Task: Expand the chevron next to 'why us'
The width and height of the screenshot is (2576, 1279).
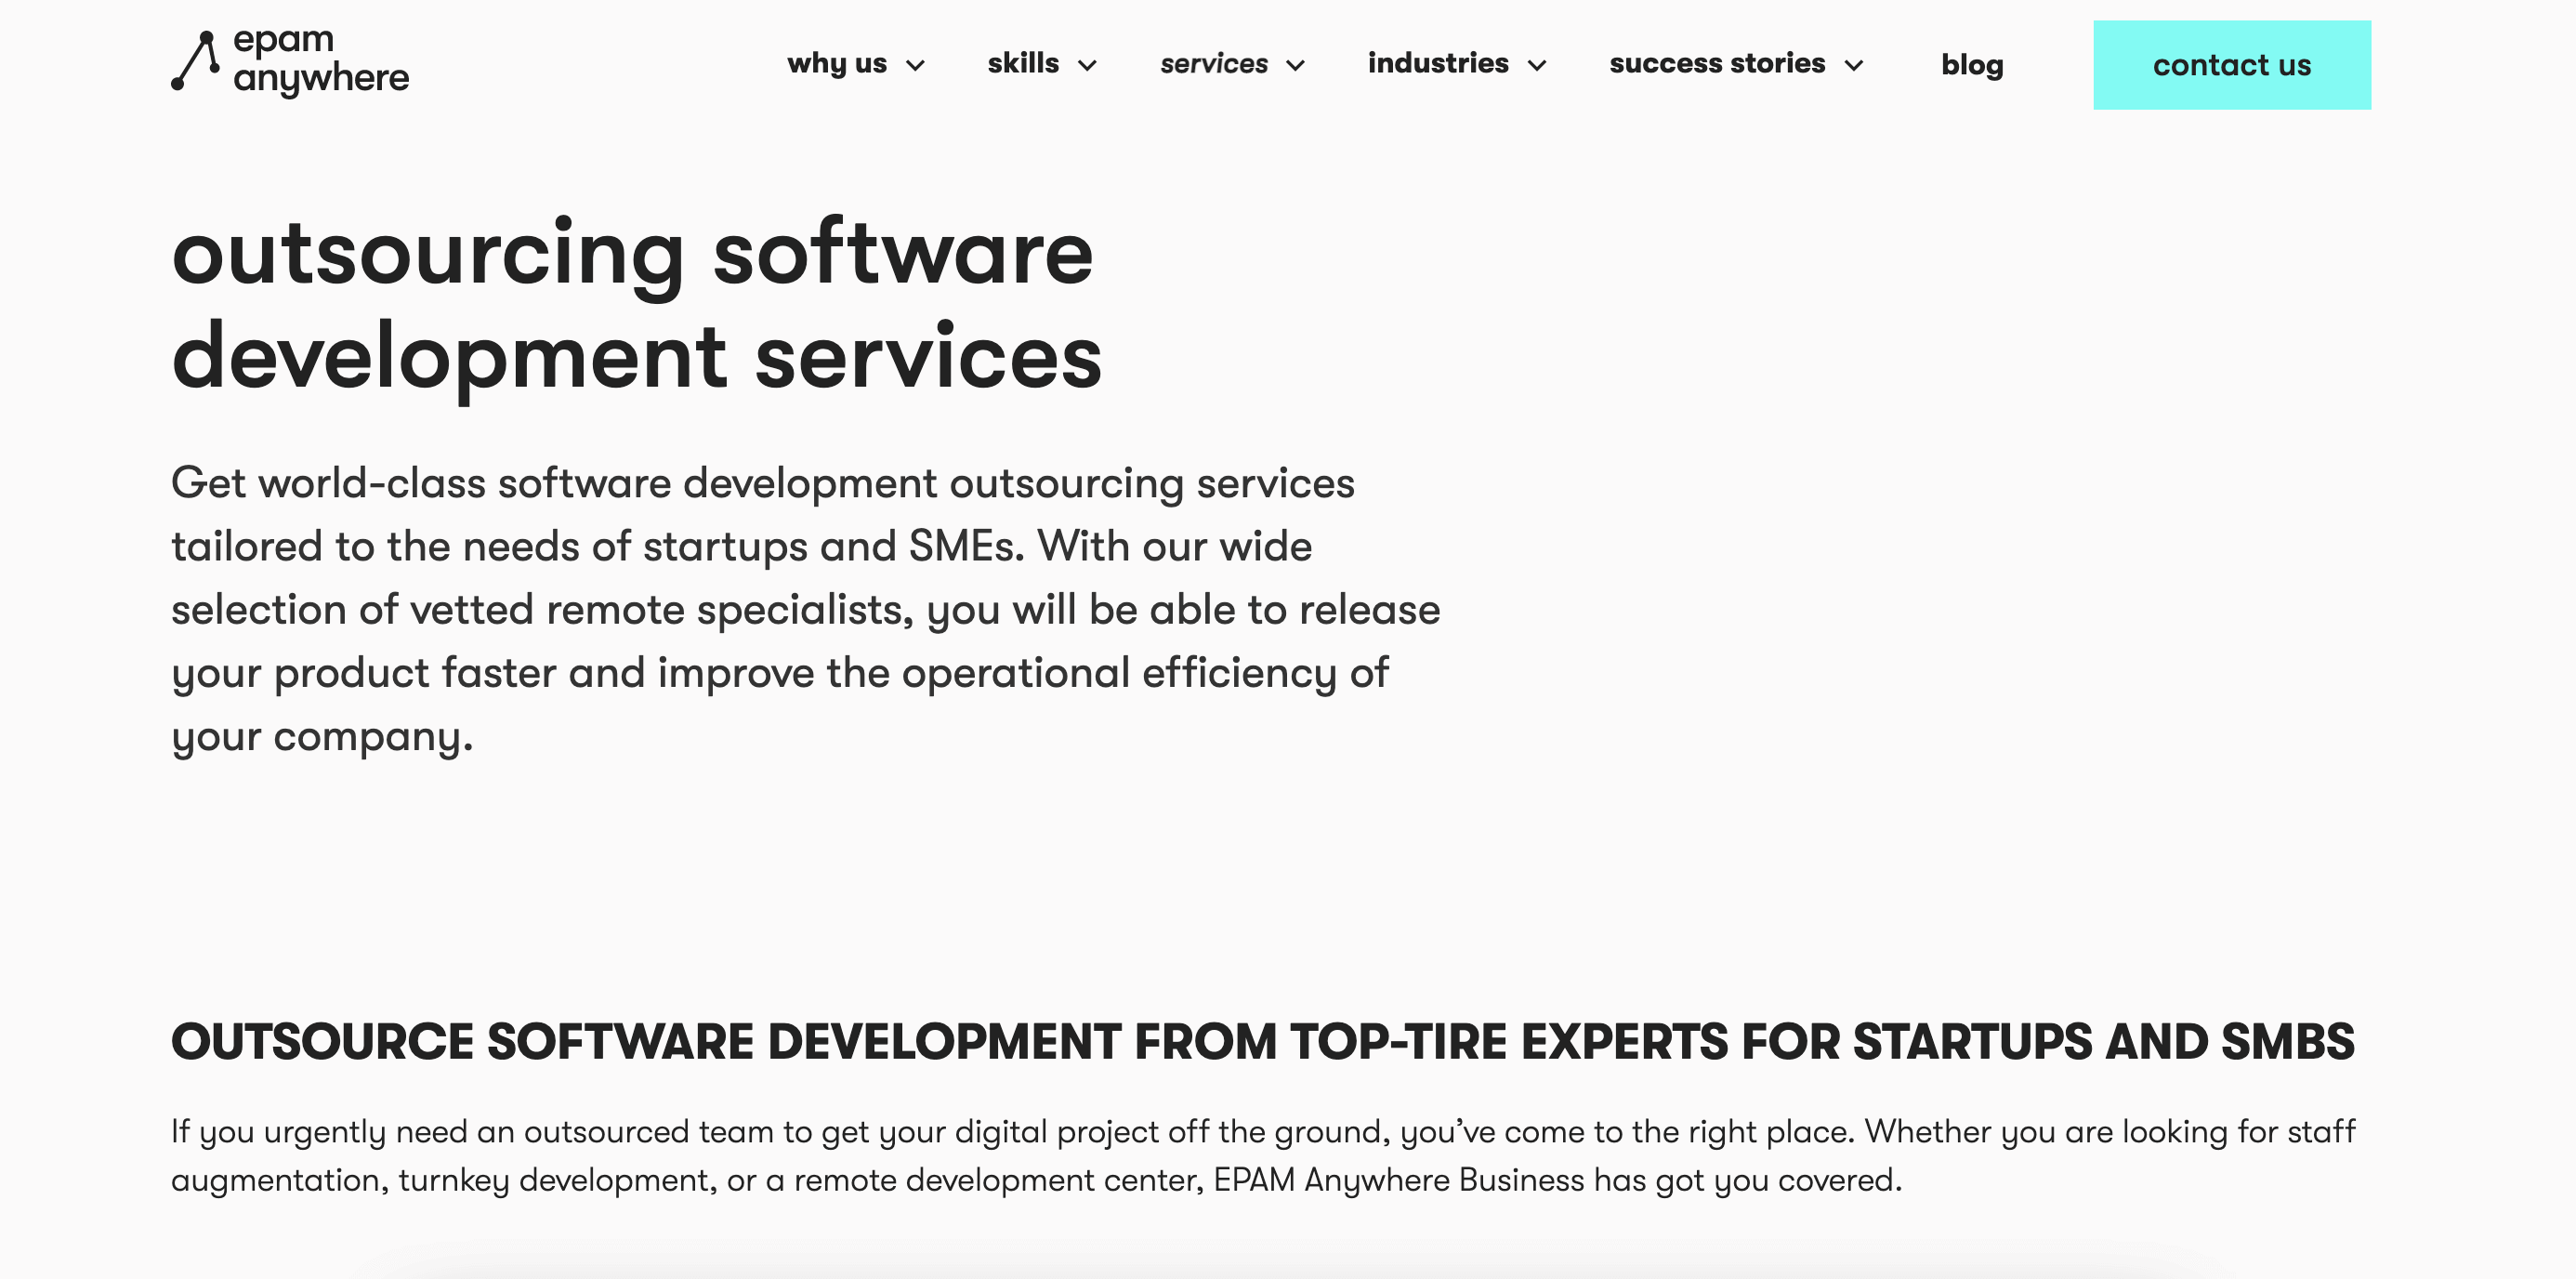Action: pyautogui.click(x=915, y=66)
